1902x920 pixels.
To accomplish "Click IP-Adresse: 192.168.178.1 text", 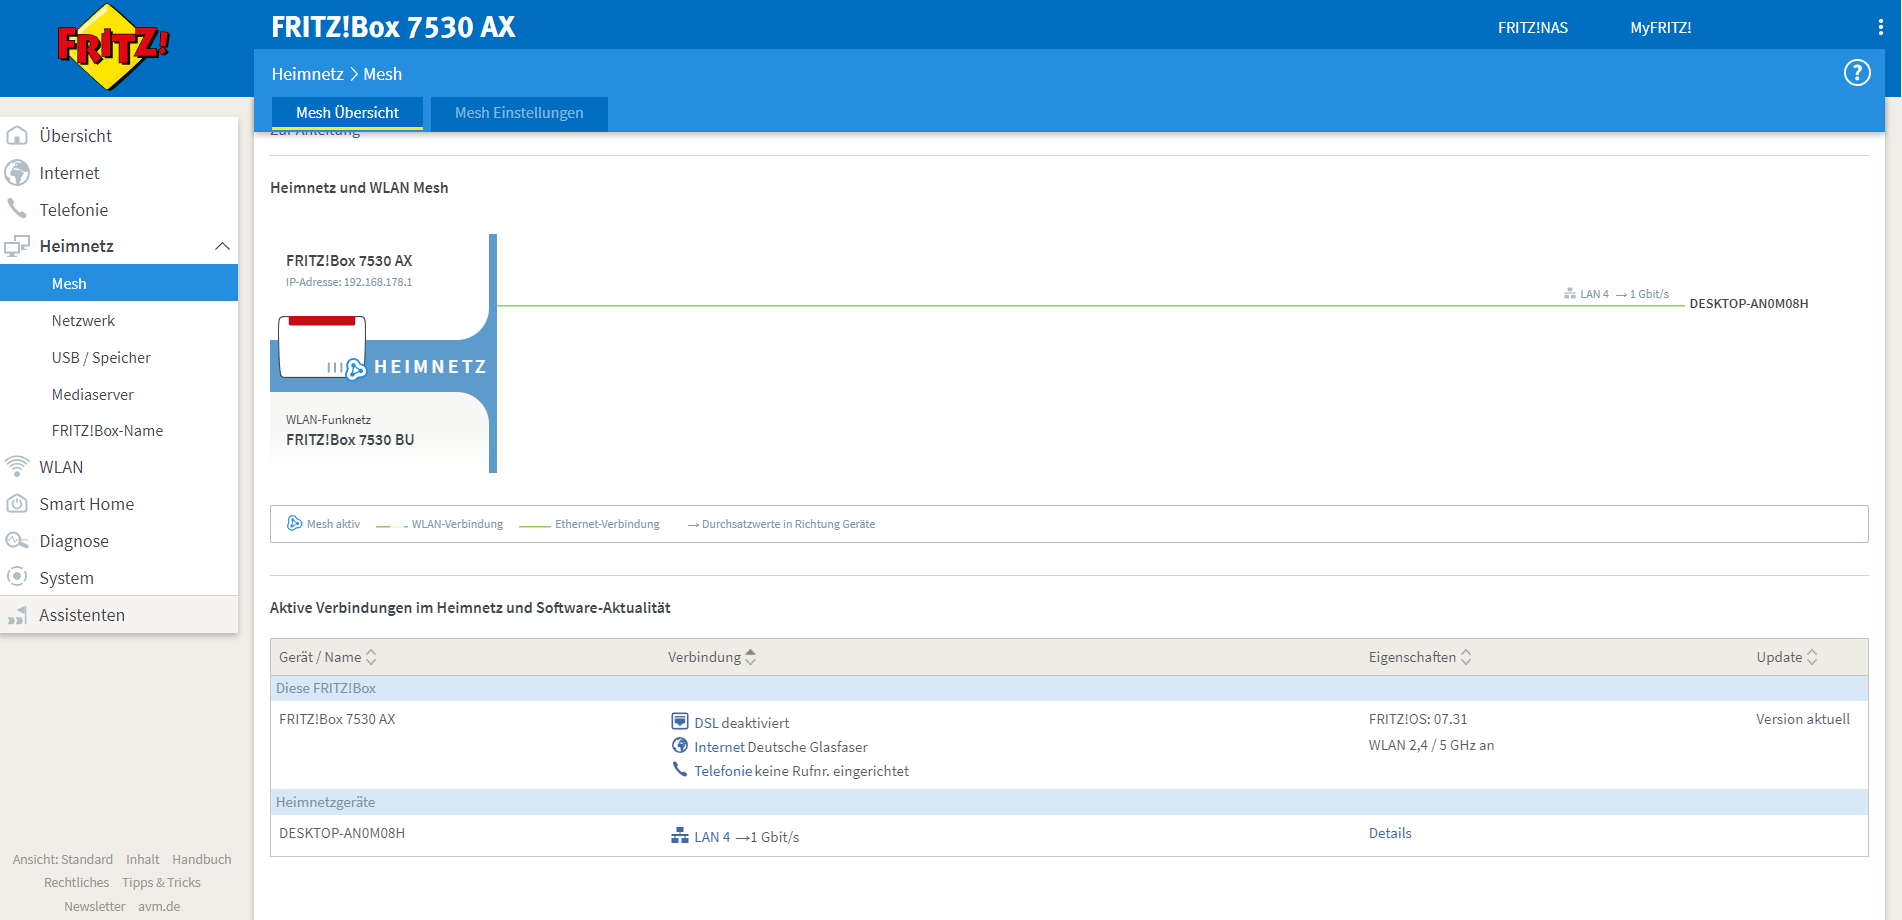I will pyautogui.click(x=349, y=282).
